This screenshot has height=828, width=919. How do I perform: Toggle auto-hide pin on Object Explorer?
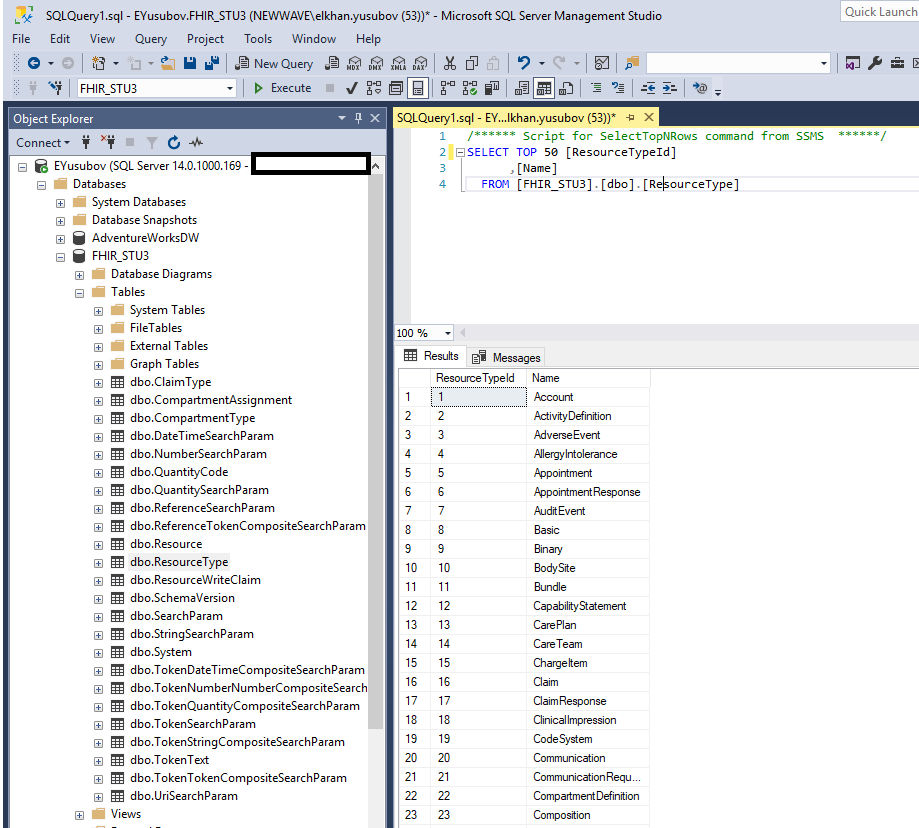pos(358,118)
